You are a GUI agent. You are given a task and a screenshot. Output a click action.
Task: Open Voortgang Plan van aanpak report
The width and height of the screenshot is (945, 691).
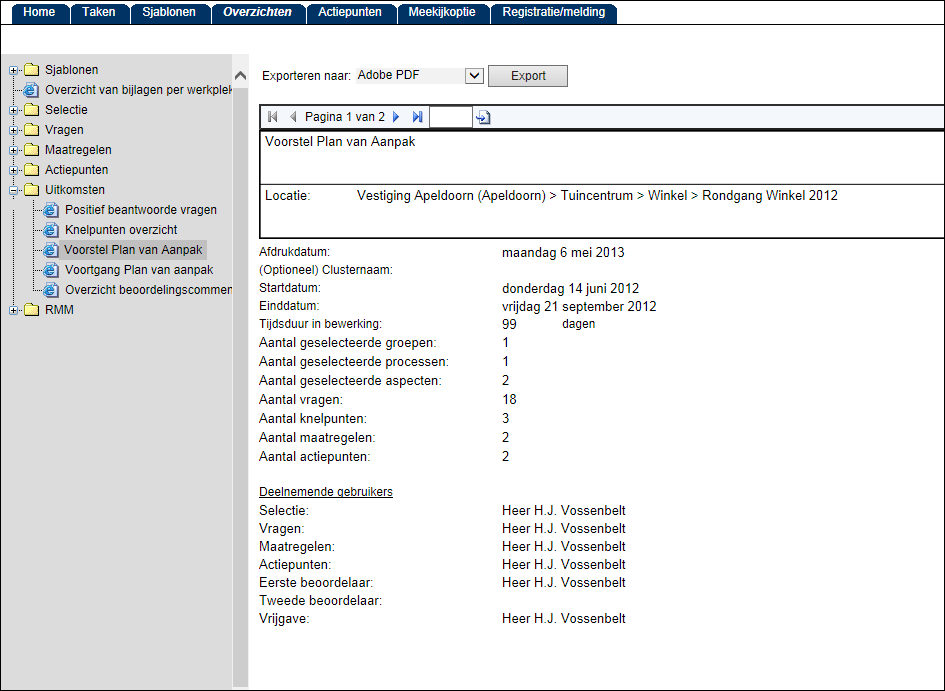point(138,270)
